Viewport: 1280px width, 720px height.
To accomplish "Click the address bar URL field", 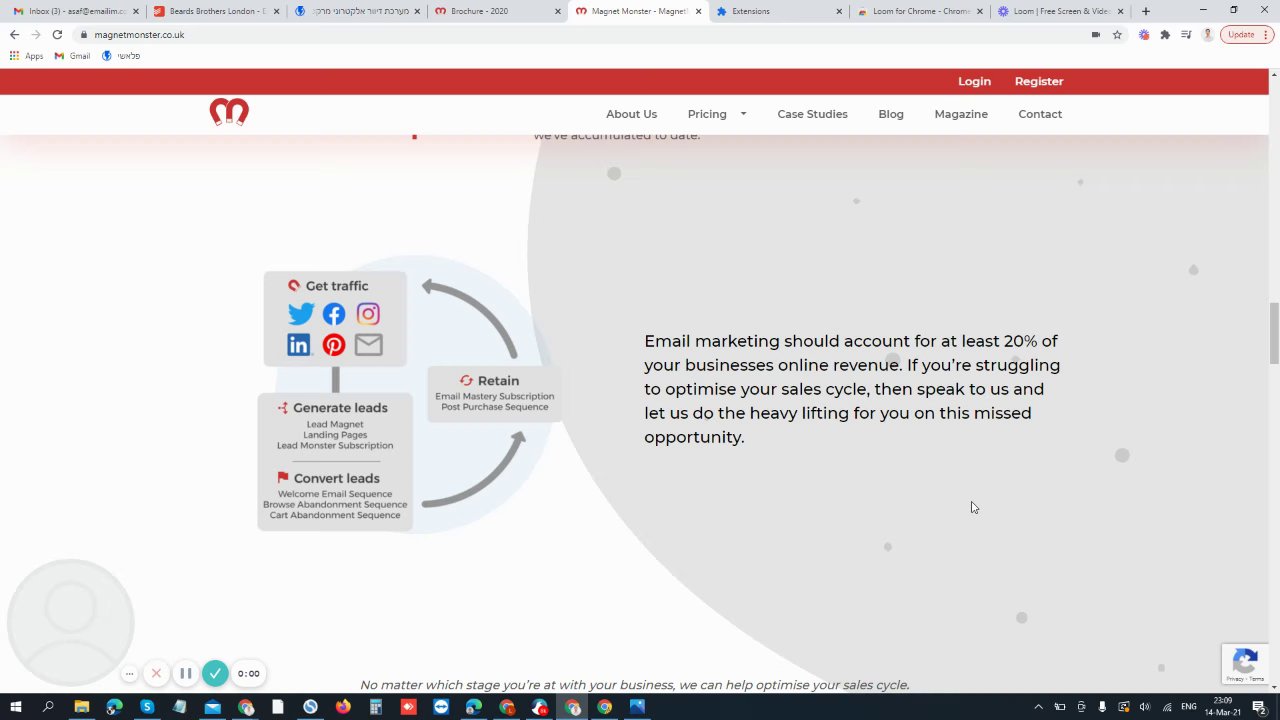I will click(580, 34).
